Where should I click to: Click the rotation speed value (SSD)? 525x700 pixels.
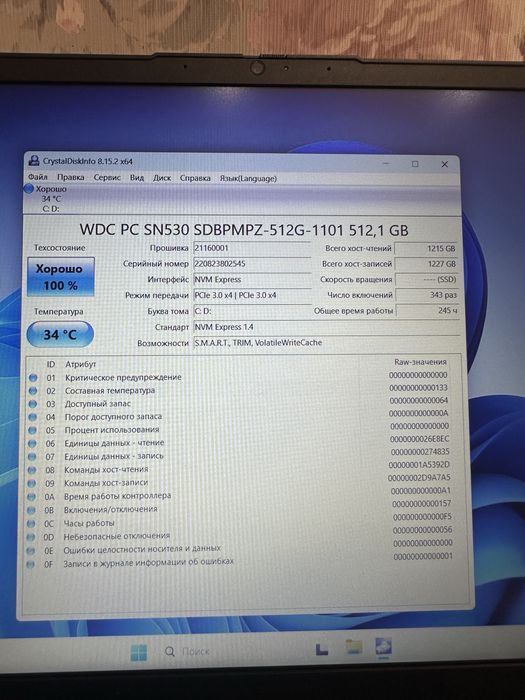[427, 279]
